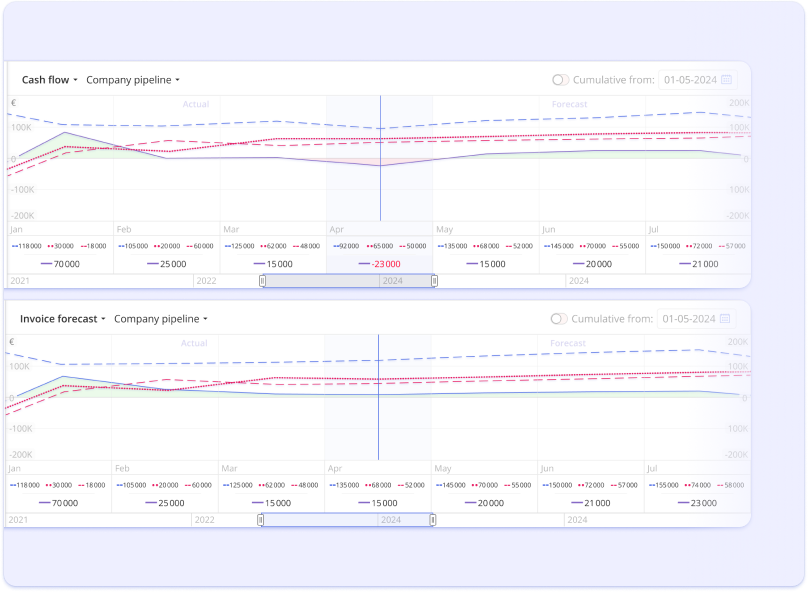This screenshot has height=592, width=808.
Task: Click the date field in Invoice forecast panel
Action: (x=696, y=319)
